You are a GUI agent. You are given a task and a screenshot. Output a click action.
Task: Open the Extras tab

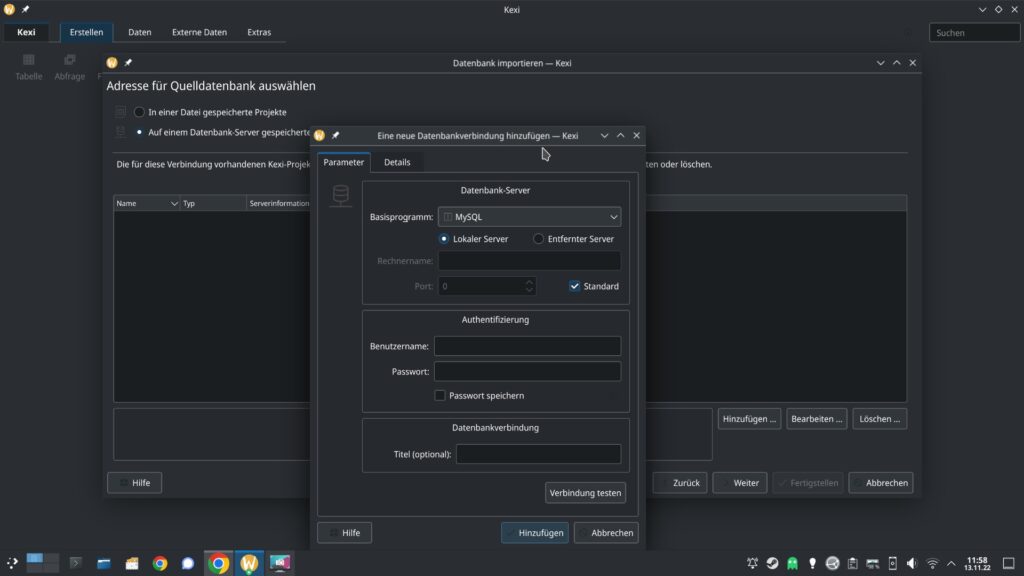(259, 32)
